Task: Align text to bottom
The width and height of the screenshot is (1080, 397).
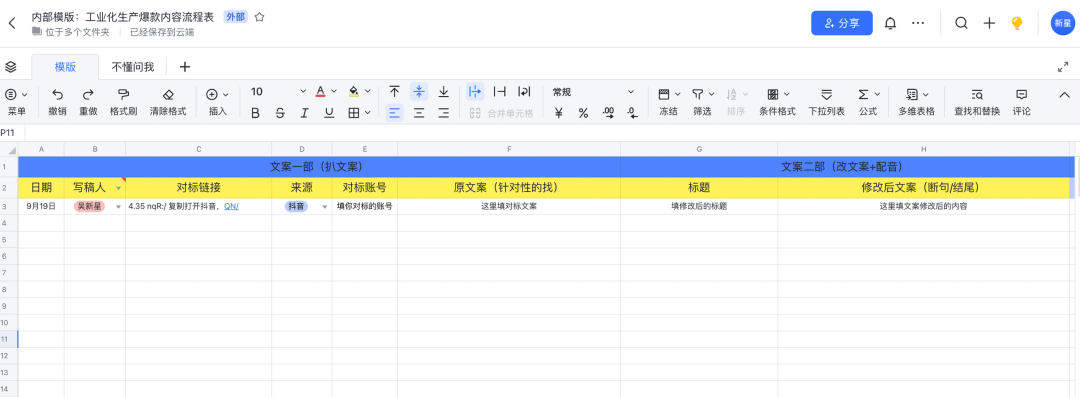Action: [444, 92]
